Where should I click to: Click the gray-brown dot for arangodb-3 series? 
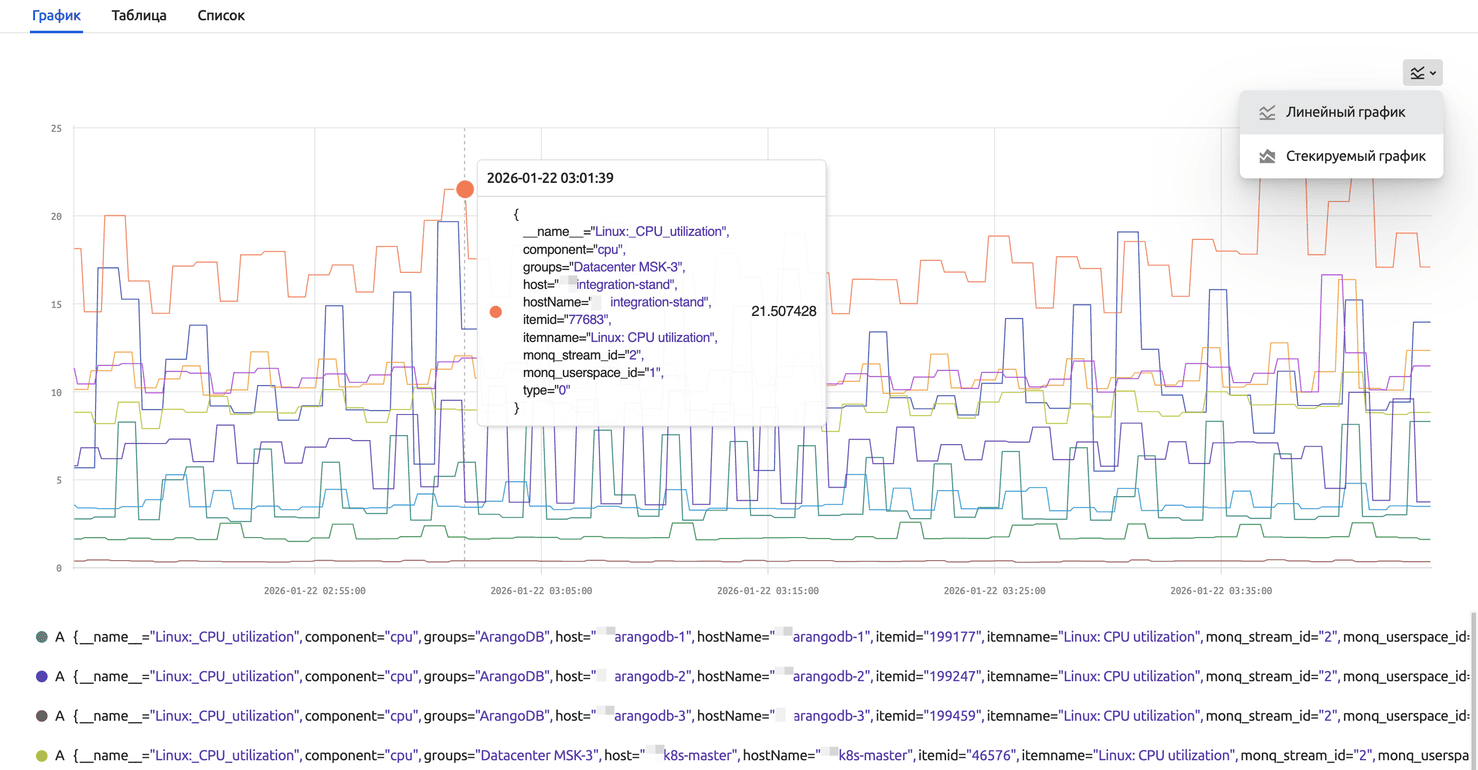[41, 716]
